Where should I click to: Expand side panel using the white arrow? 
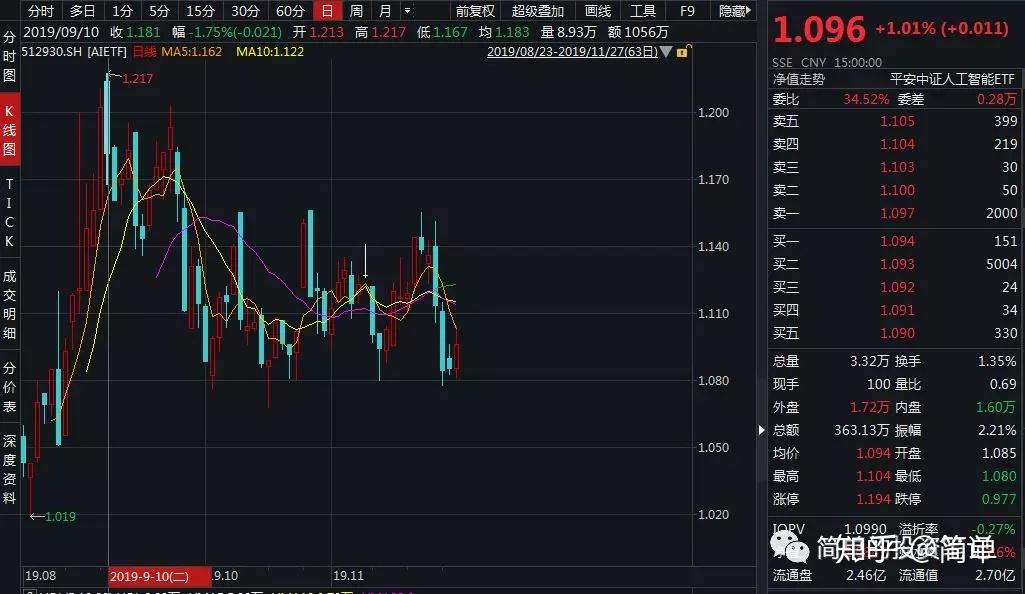point(762,430)
